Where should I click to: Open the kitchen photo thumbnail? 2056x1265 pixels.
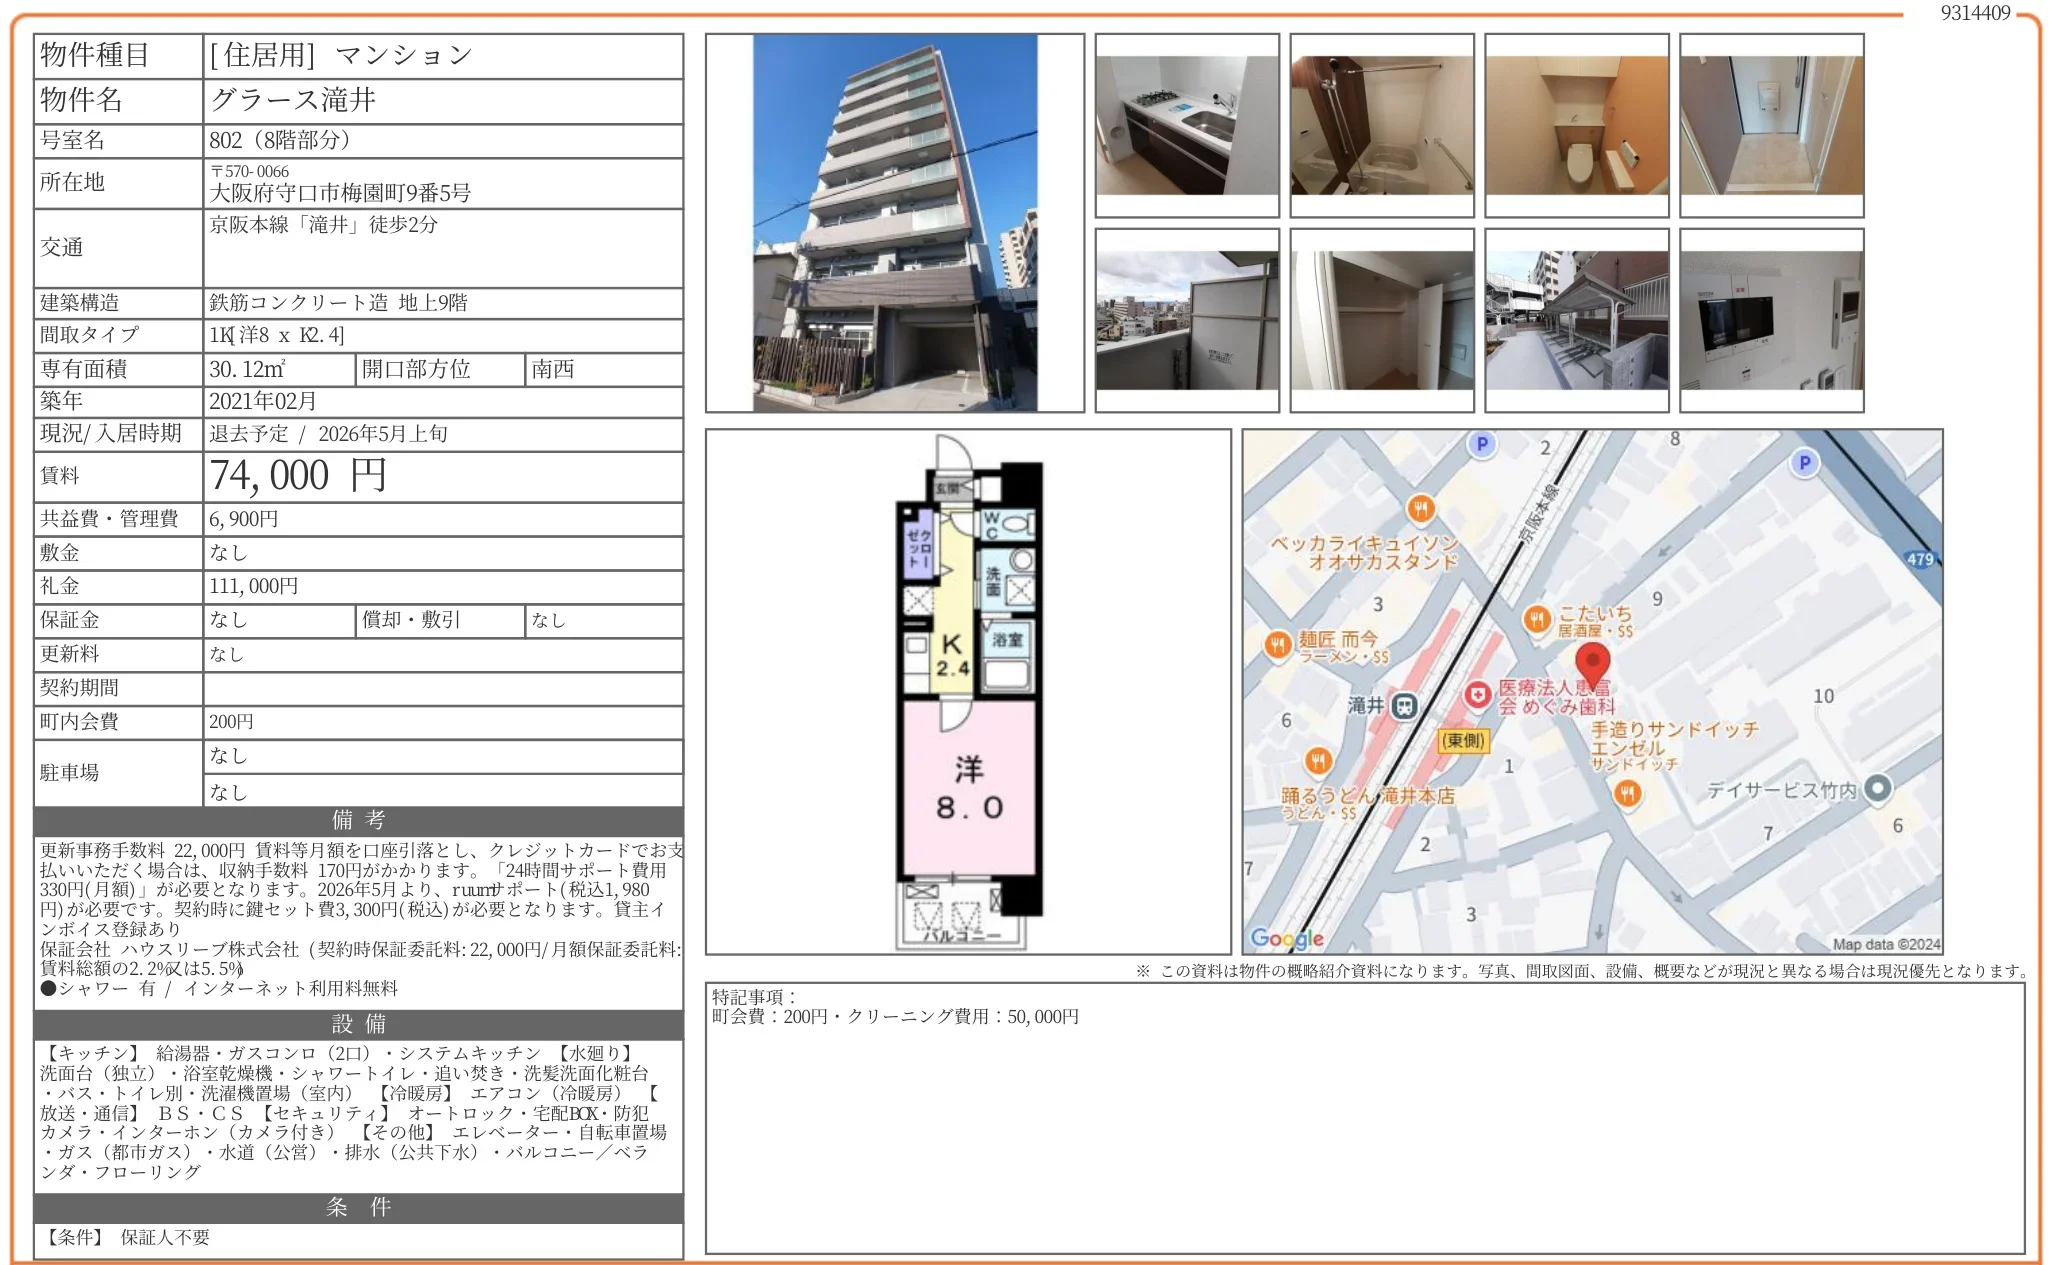coord(1186,125)
